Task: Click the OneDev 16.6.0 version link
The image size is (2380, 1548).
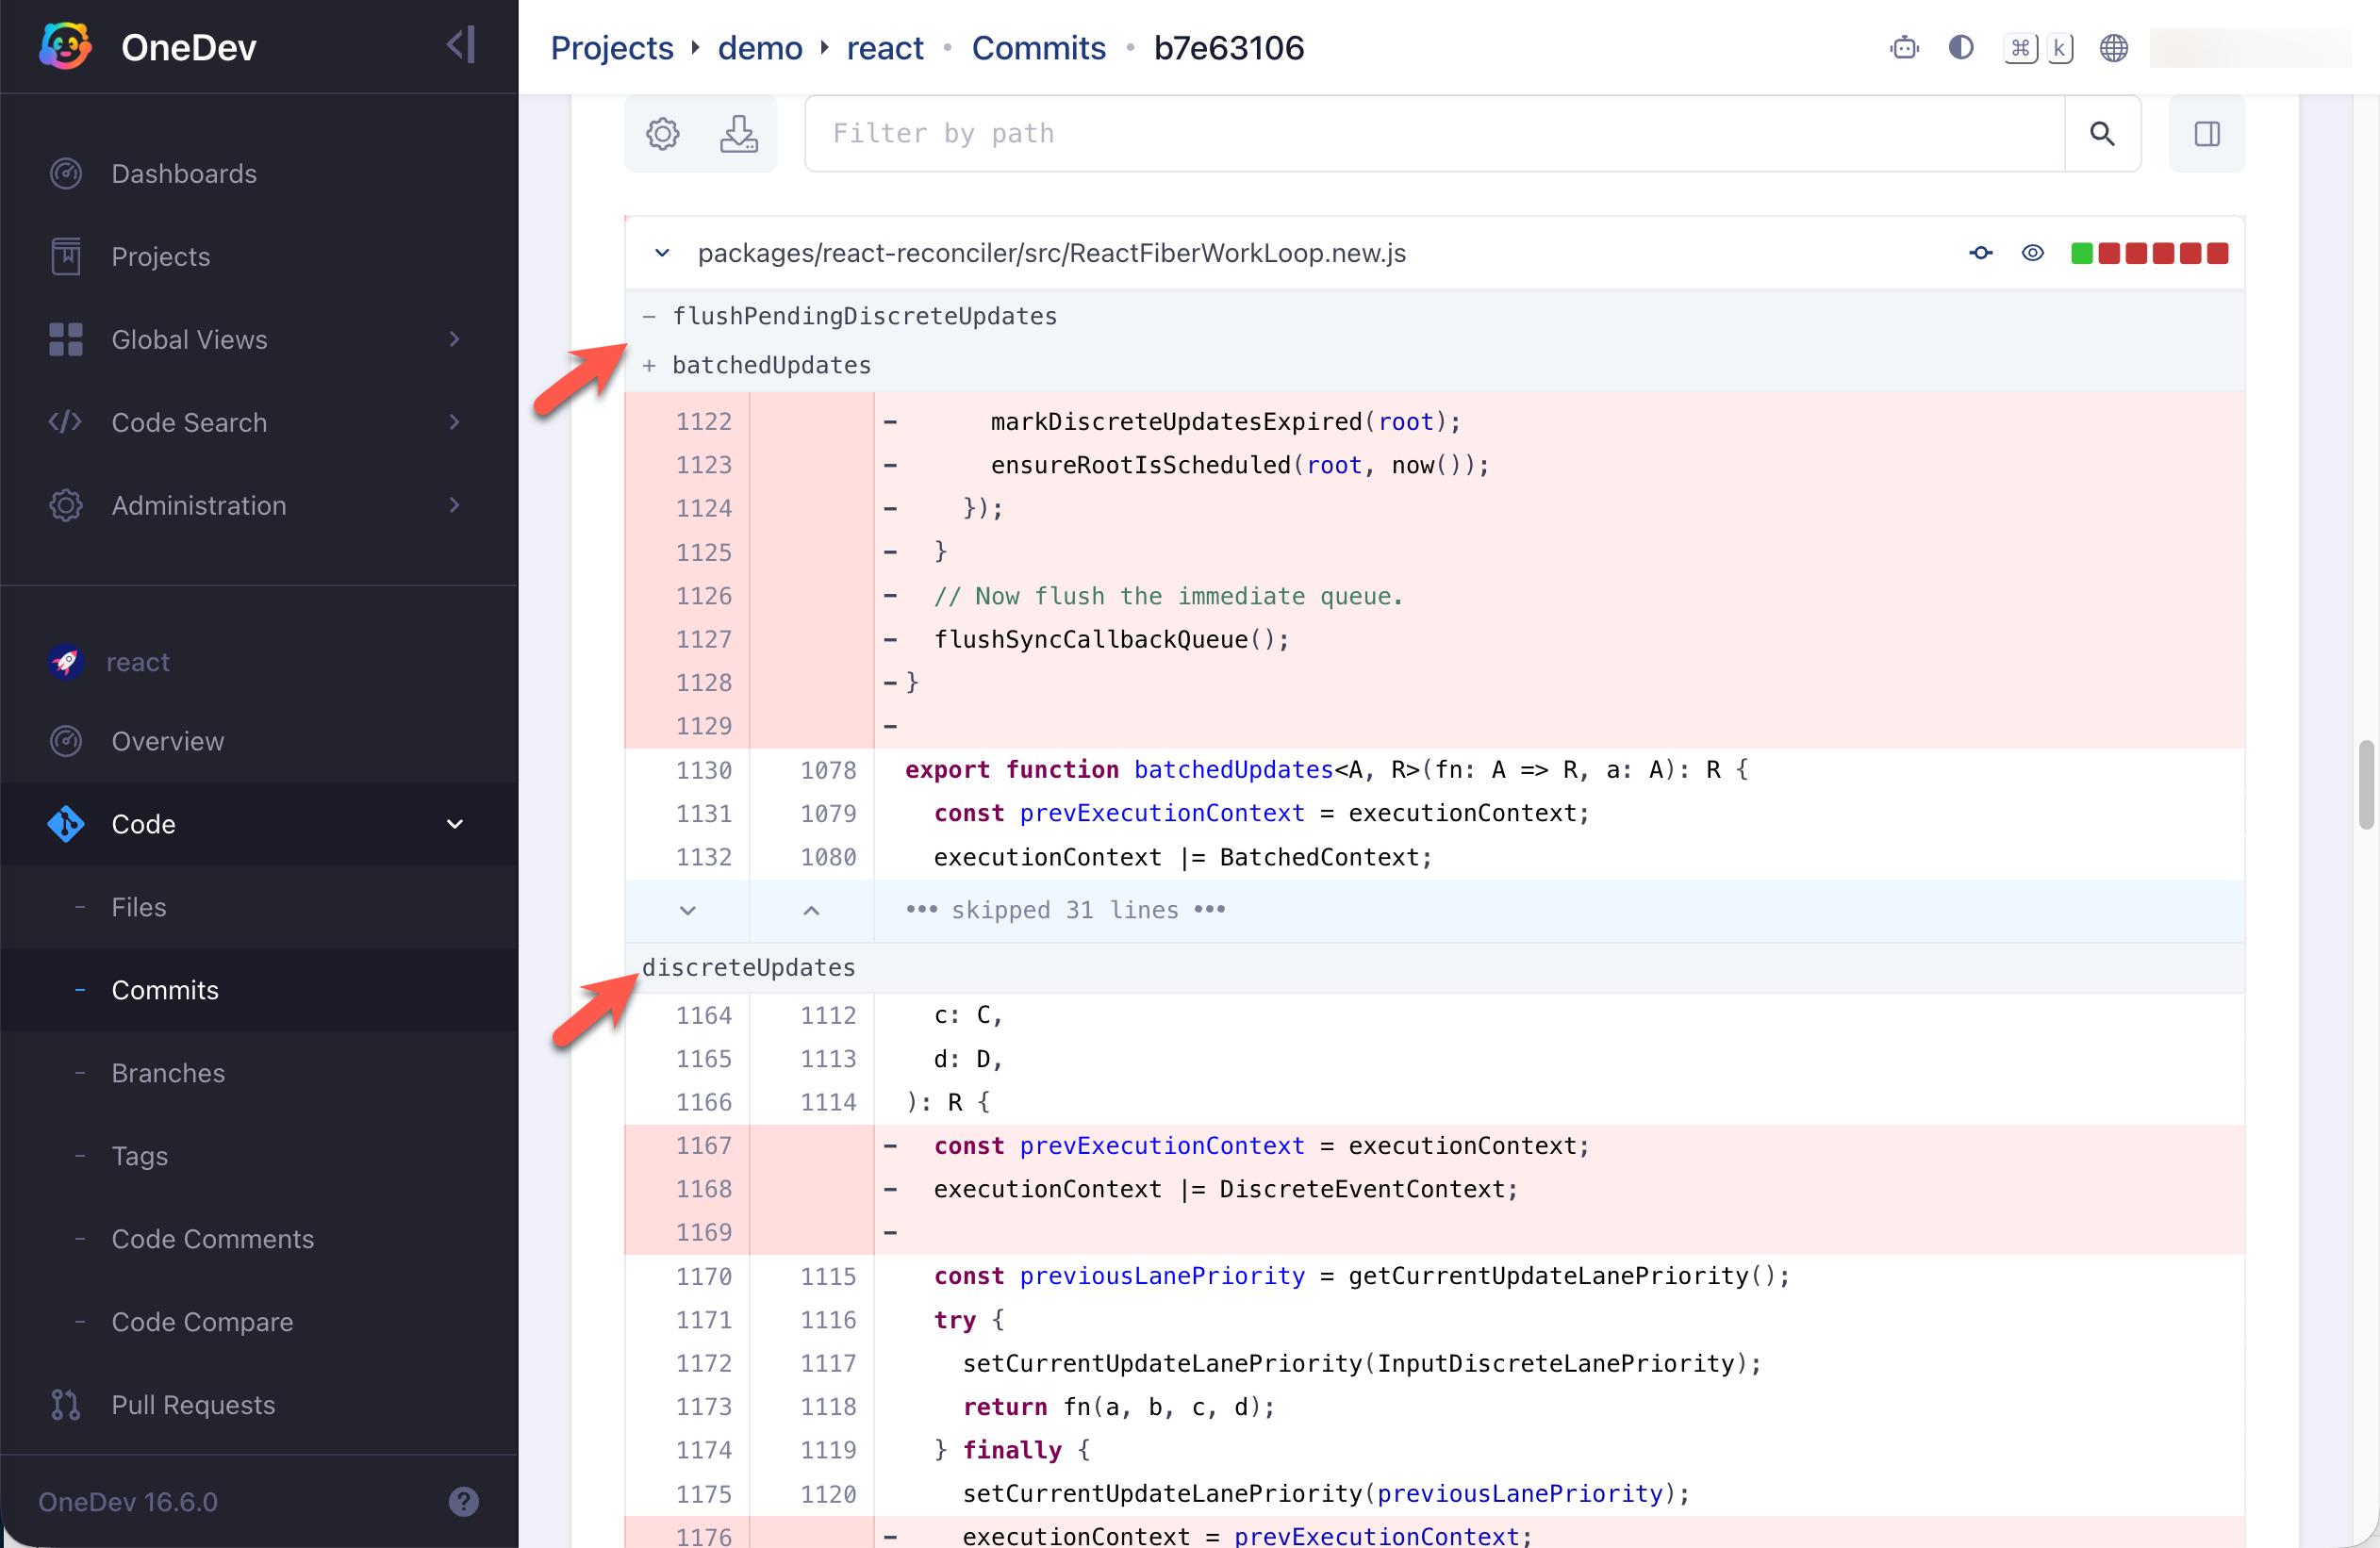Action: pyautogui.click(x=128, y=1501)
